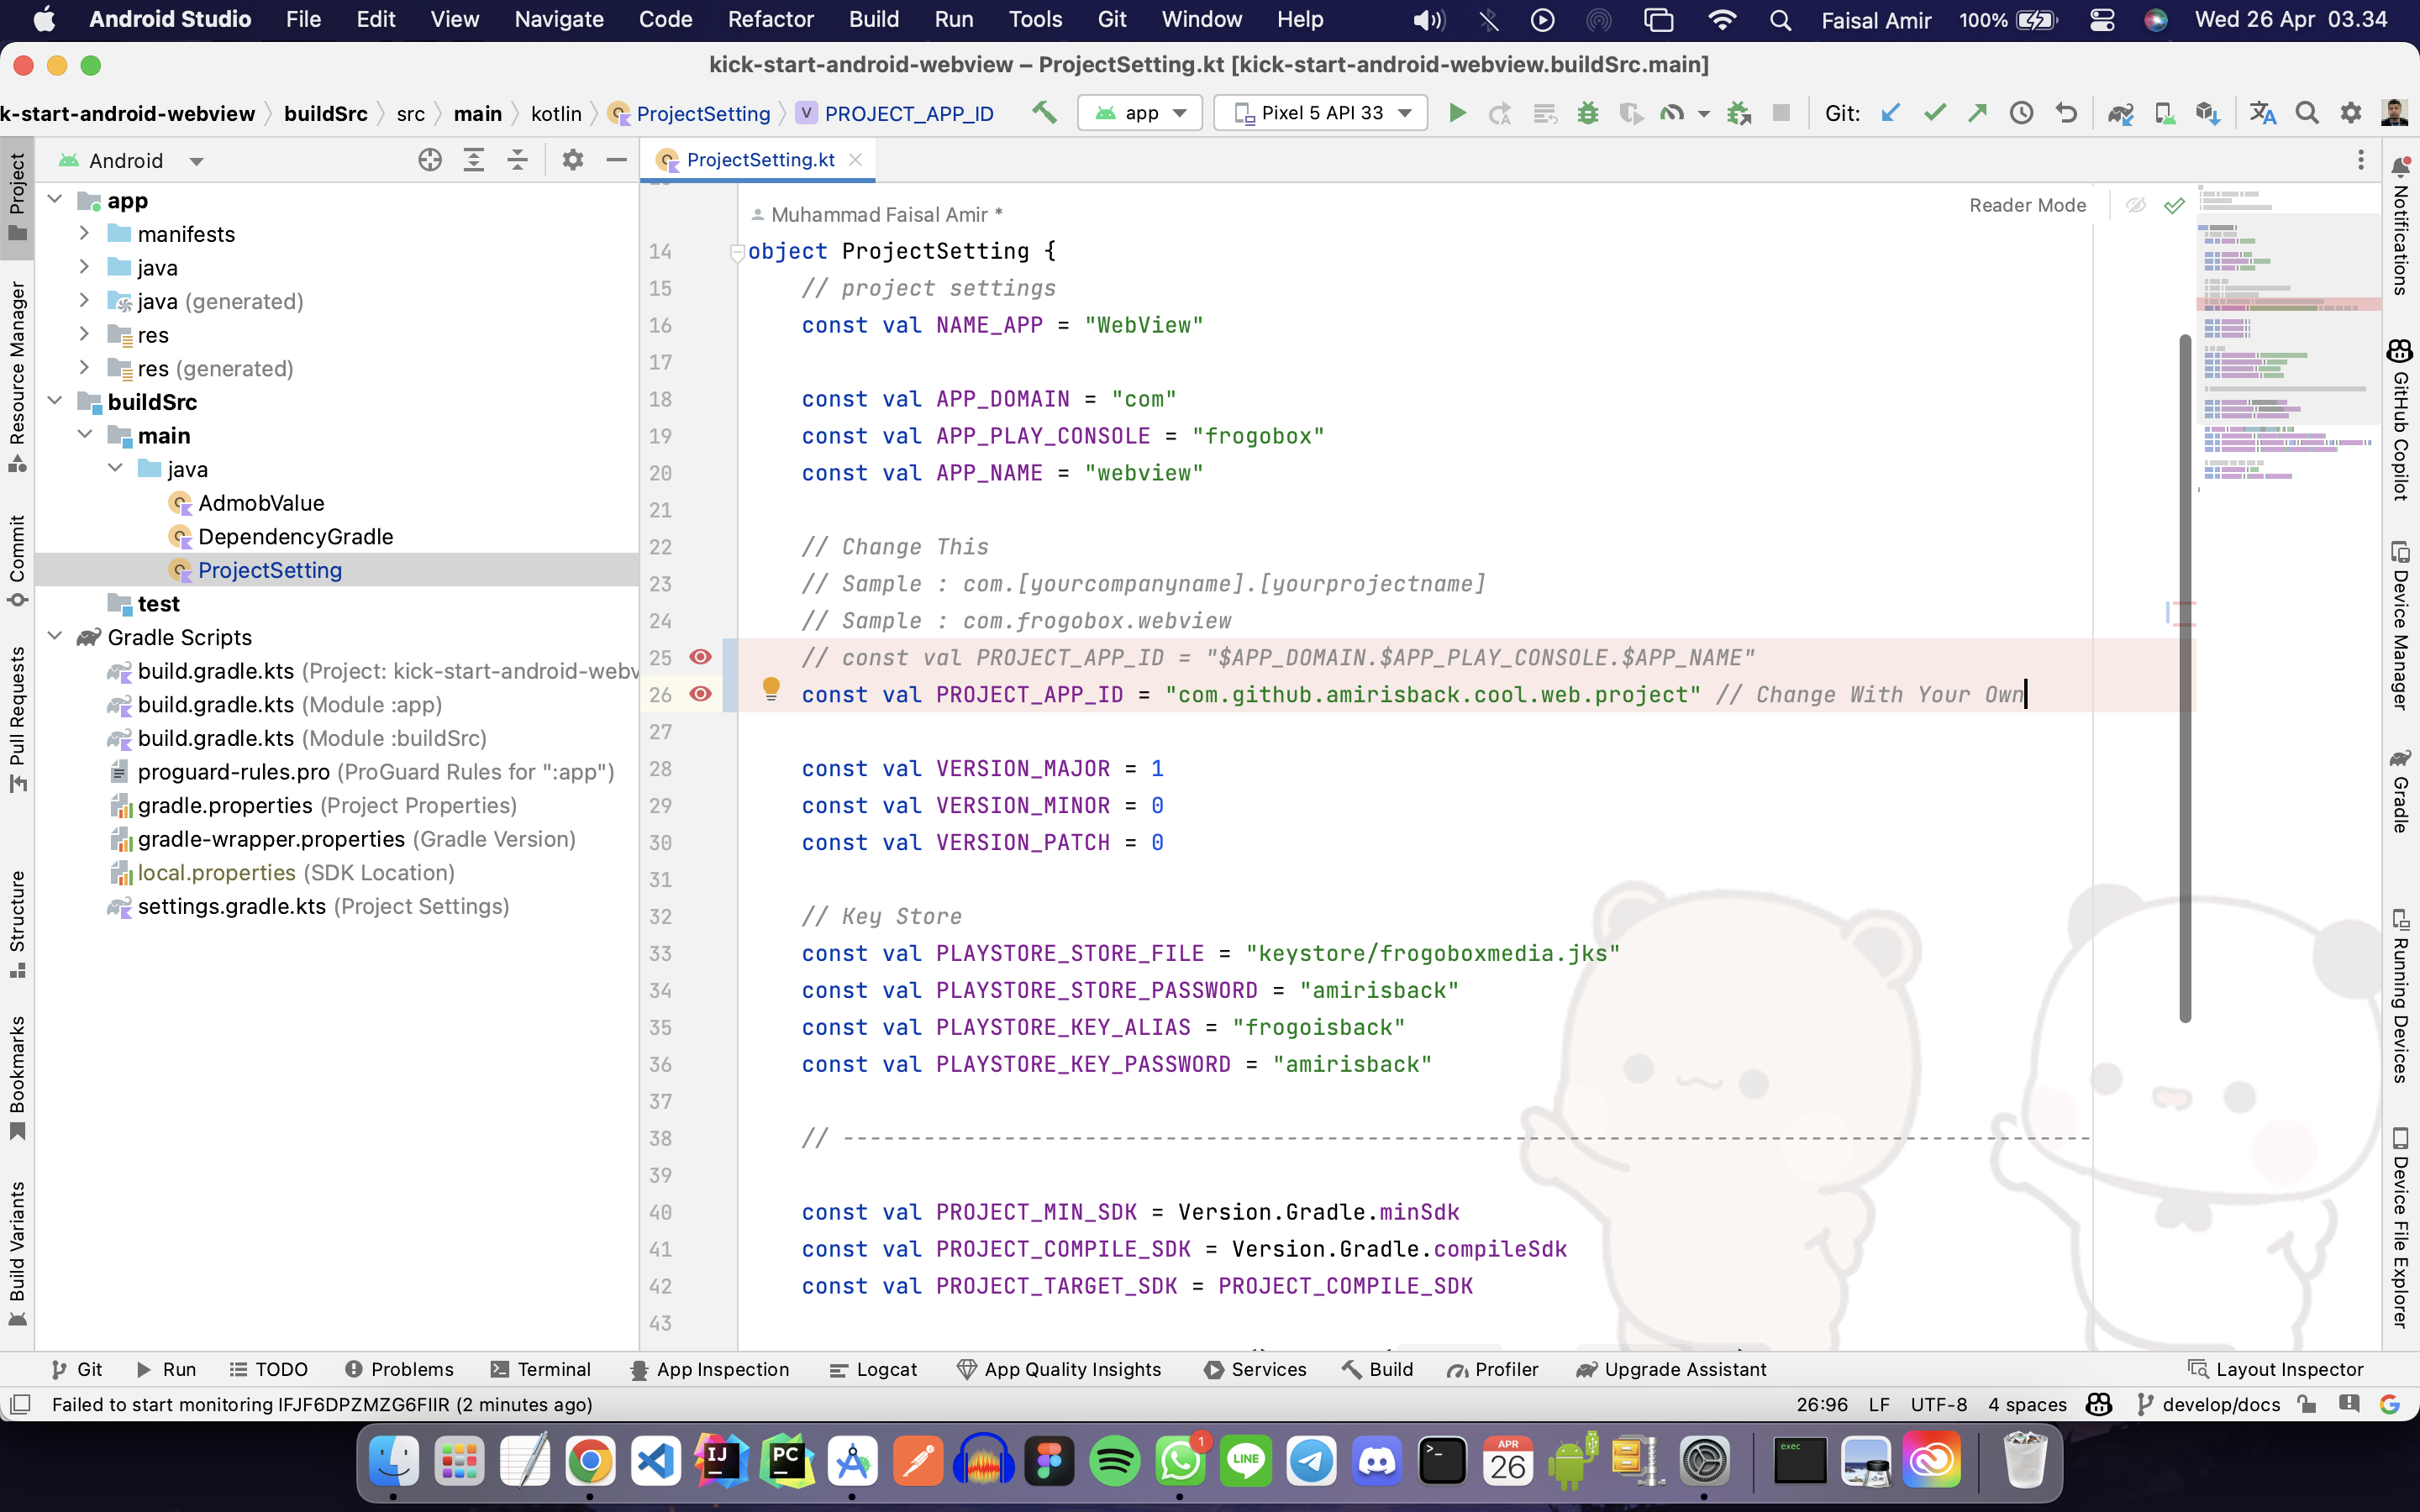Click Sync Project with Gradle Files icon
The width and height of the screenshot is (2420, 1512).
click(2120, 113)
